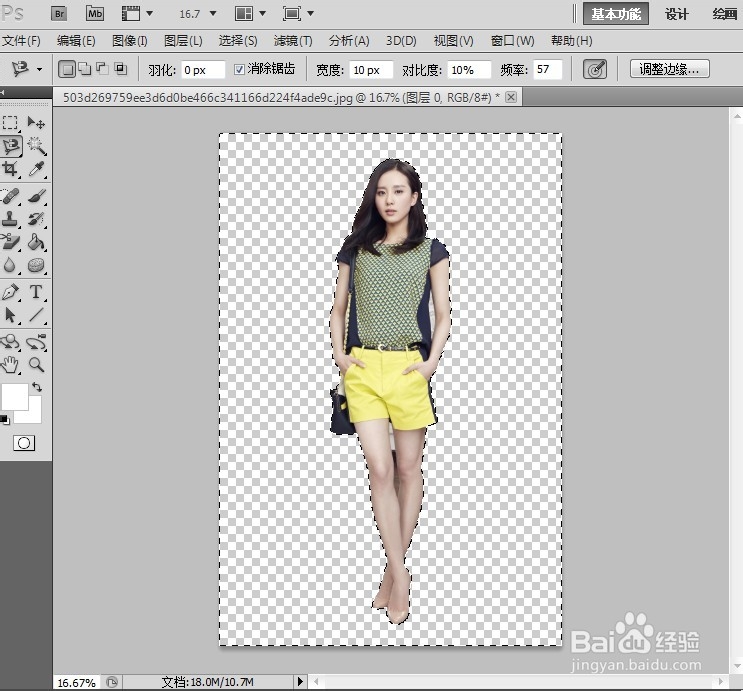Toggle tablet pen pressure for width
Image resolution: width=743 pixels, height=691 pixels.
[595, 70]
